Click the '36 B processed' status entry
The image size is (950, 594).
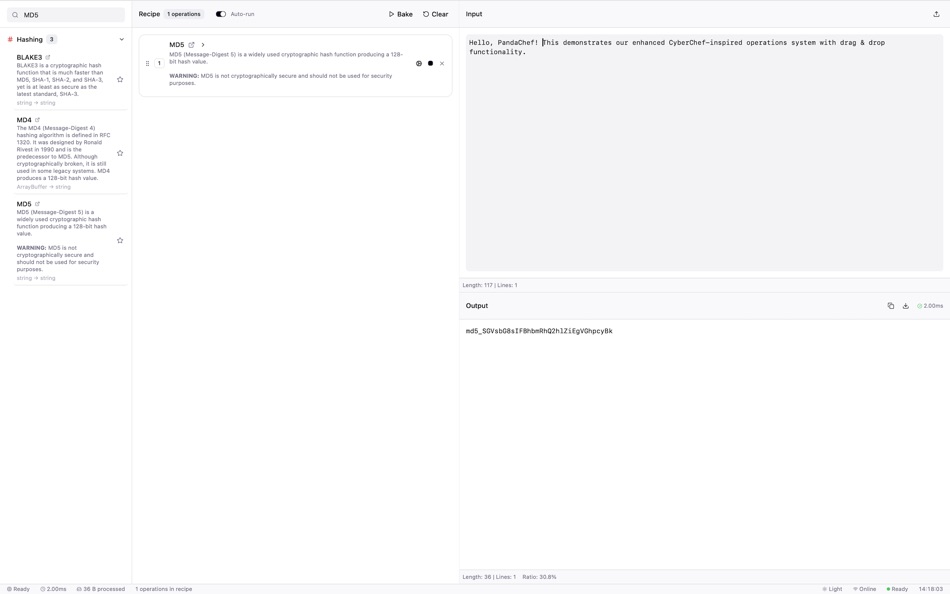pos(101,589)
